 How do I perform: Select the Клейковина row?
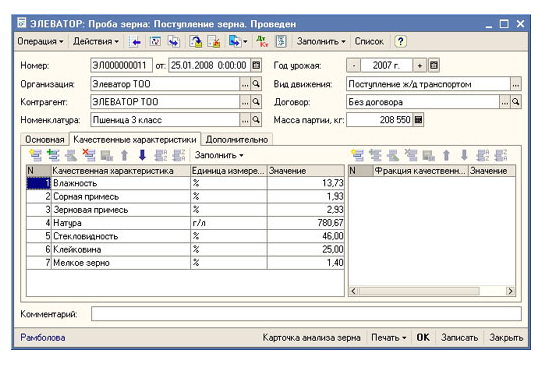(185, 250)
